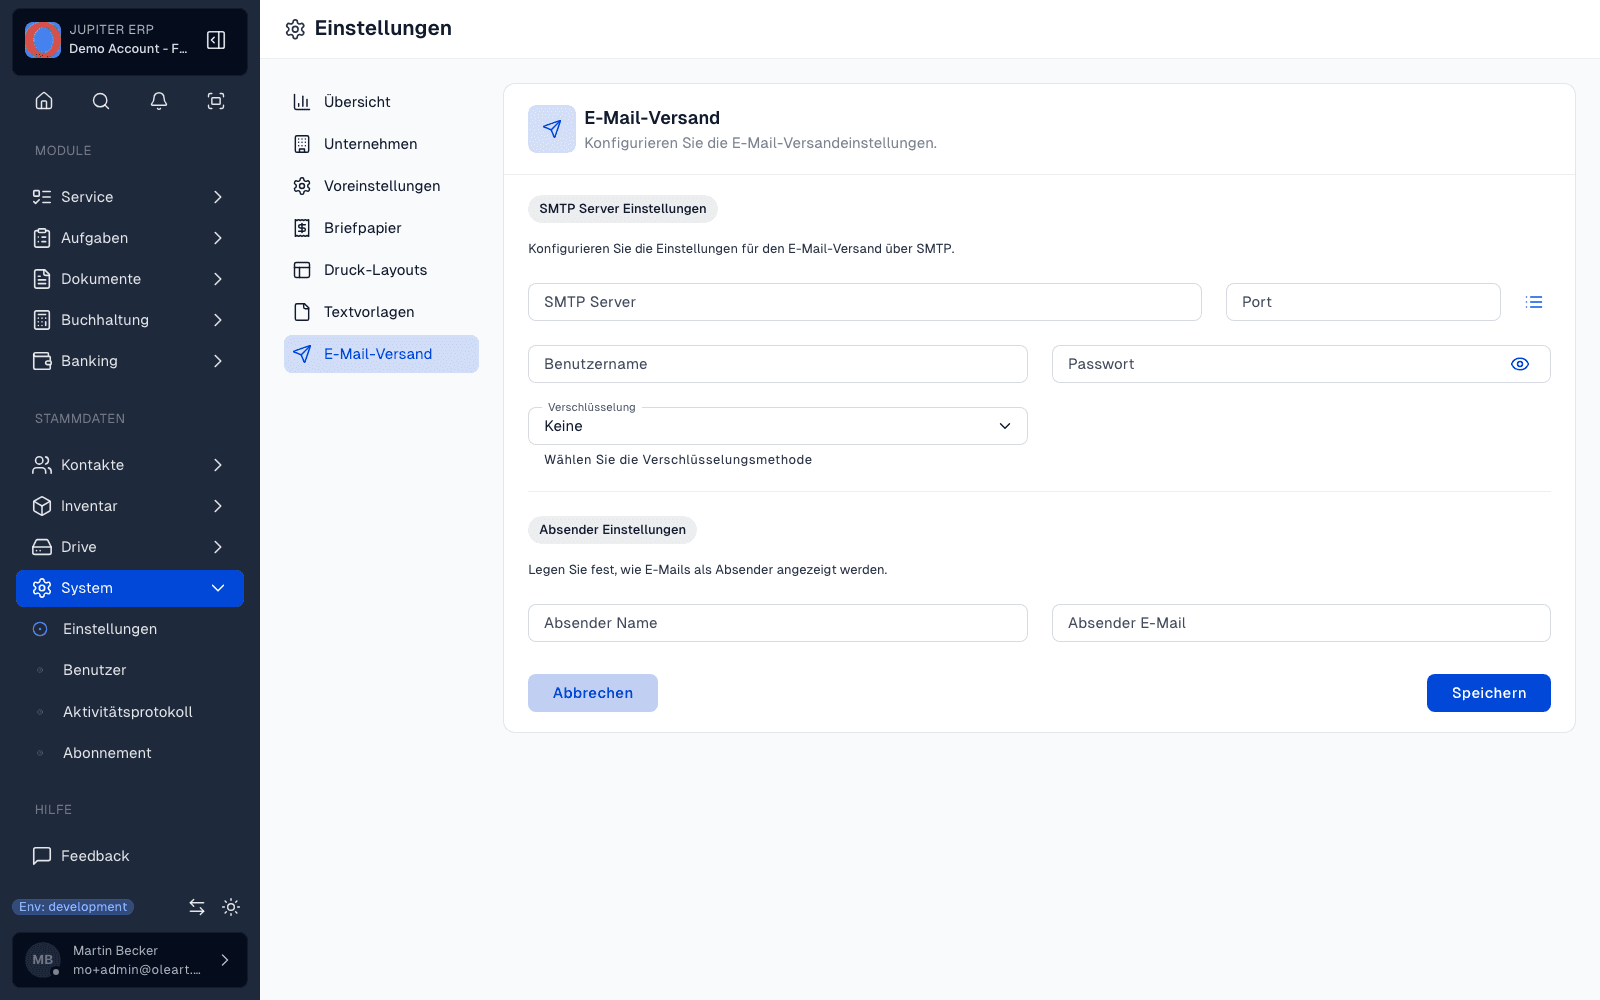Click the scan frame icon
This screenshot has width=1600, height=1000.
(216, 101)
